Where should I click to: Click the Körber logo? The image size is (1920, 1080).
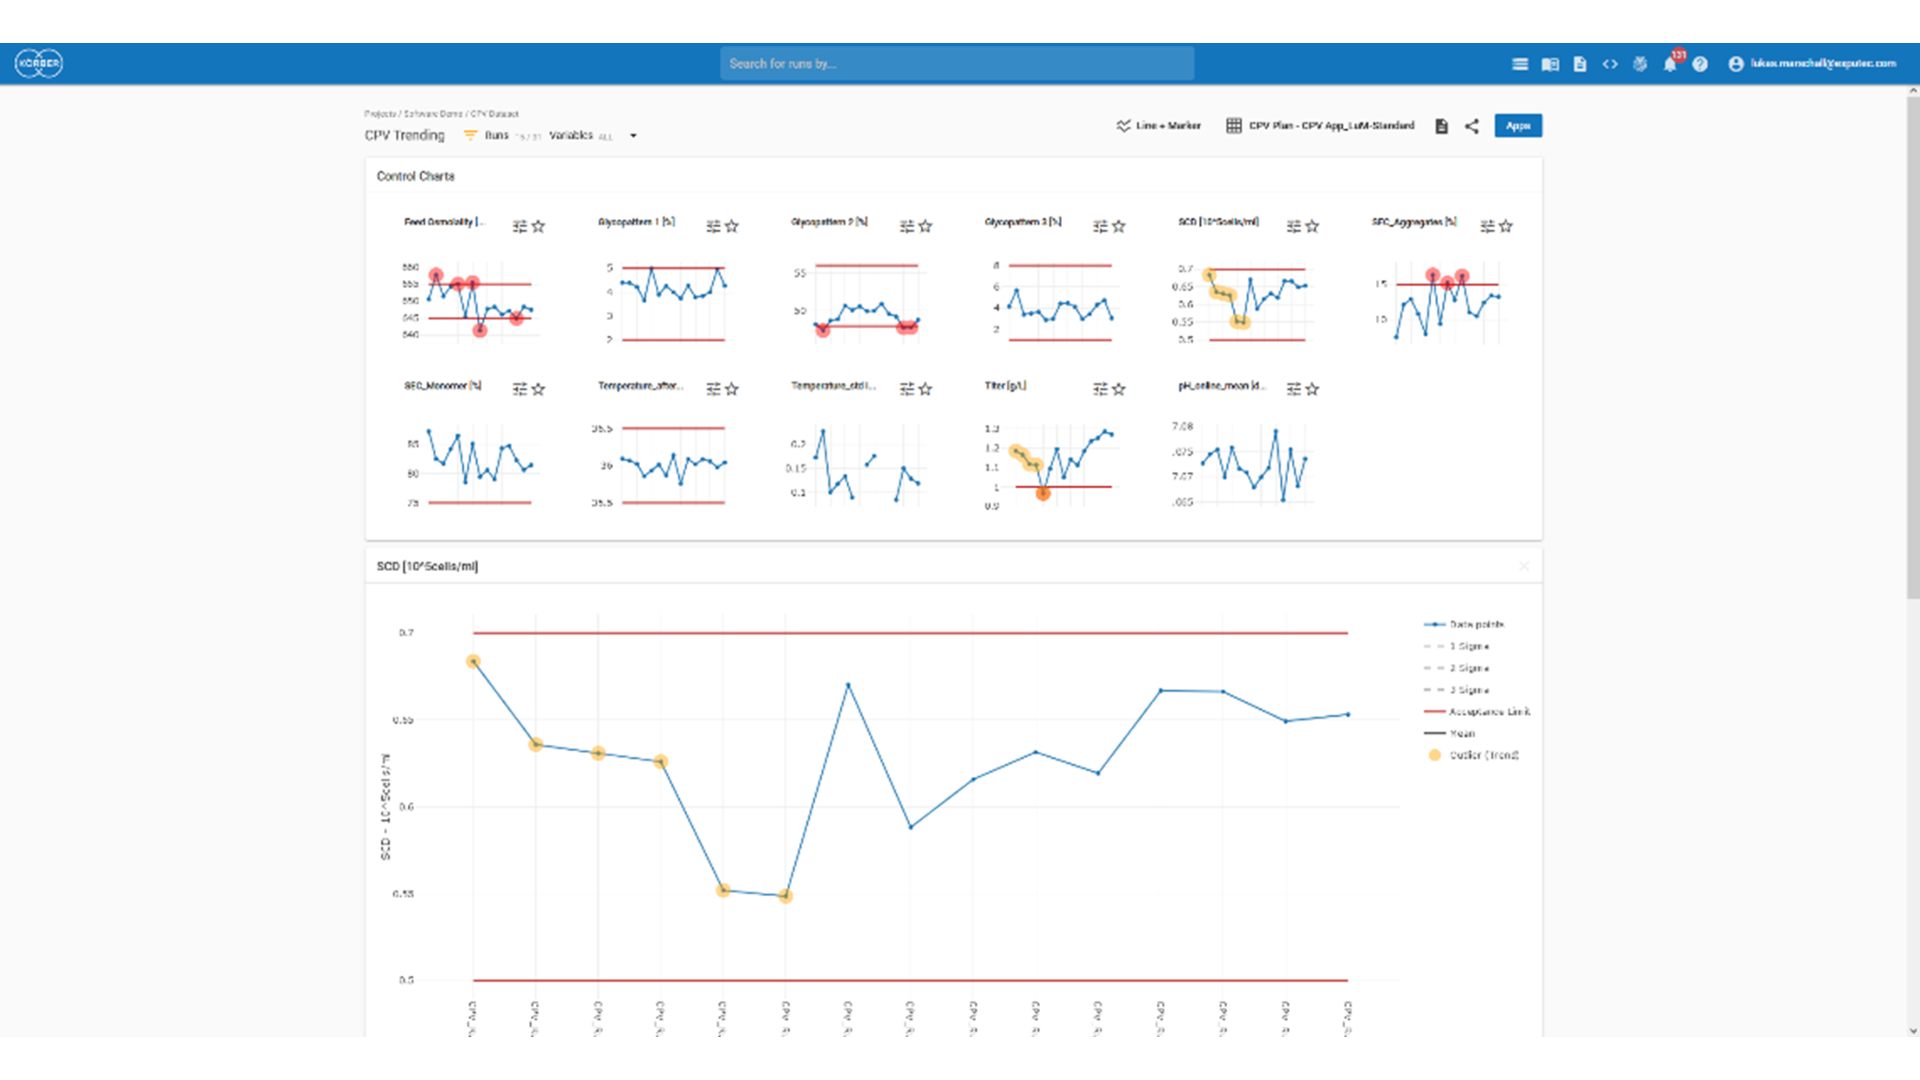click(x=39, y=63)
